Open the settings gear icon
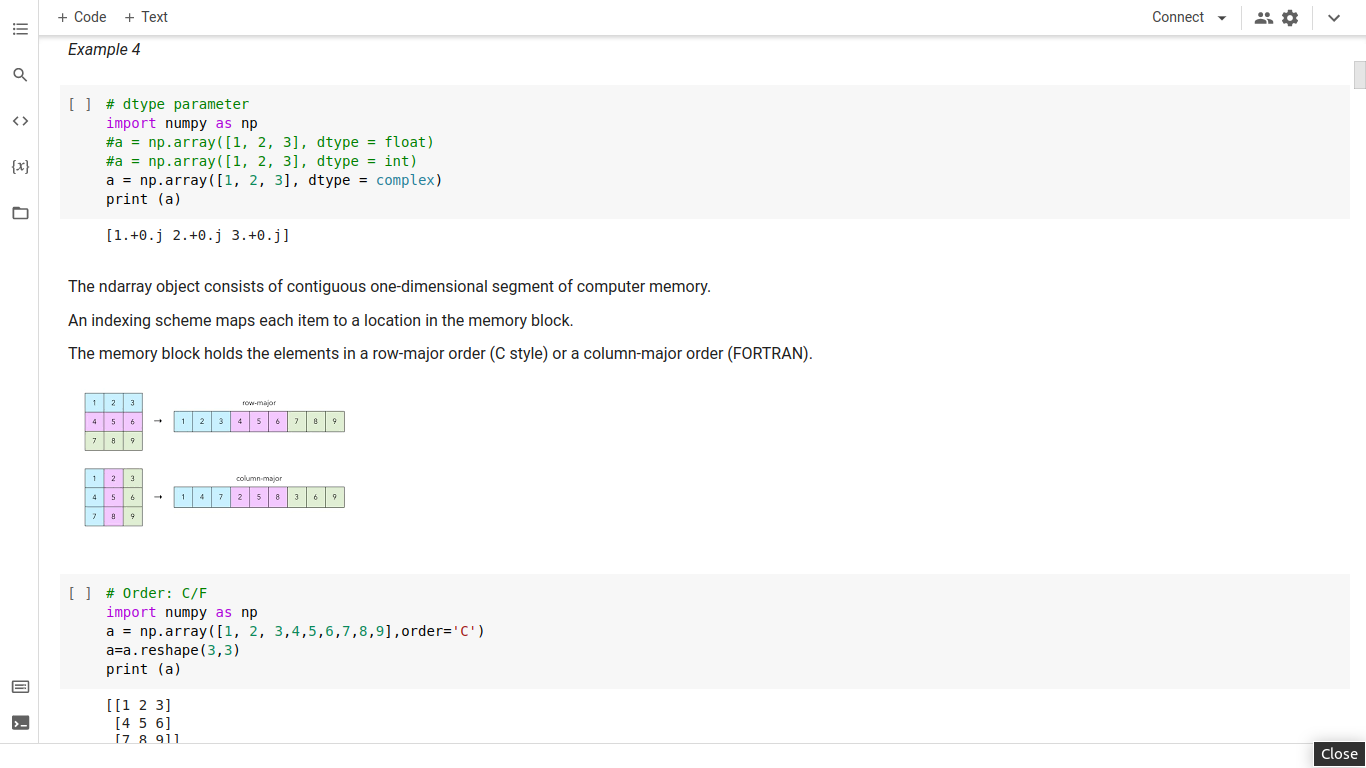Viewport: 1366px width, 768px height. (x=1290, y=18)
